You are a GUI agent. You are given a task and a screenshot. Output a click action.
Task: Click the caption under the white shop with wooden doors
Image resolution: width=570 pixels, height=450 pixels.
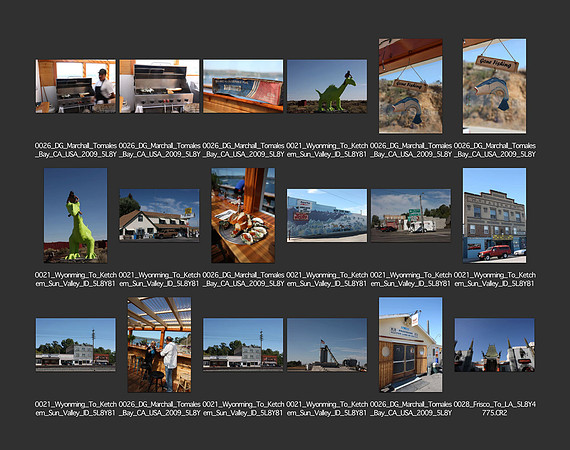pos(411,409)
